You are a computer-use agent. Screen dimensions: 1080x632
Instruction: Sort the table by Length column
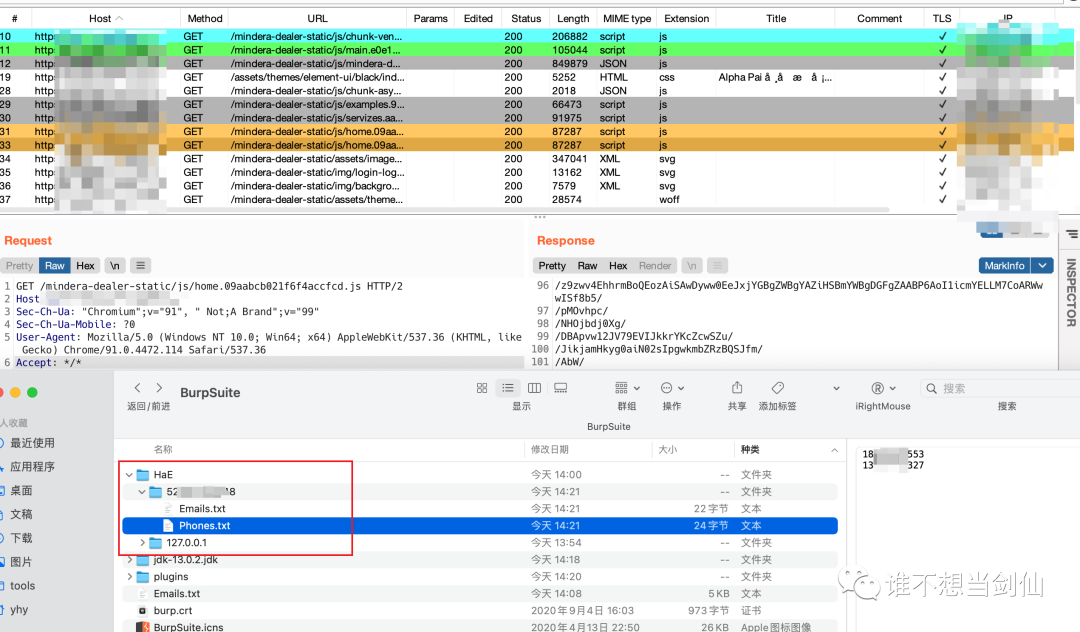pyautogui.click(x=573, y=19)
